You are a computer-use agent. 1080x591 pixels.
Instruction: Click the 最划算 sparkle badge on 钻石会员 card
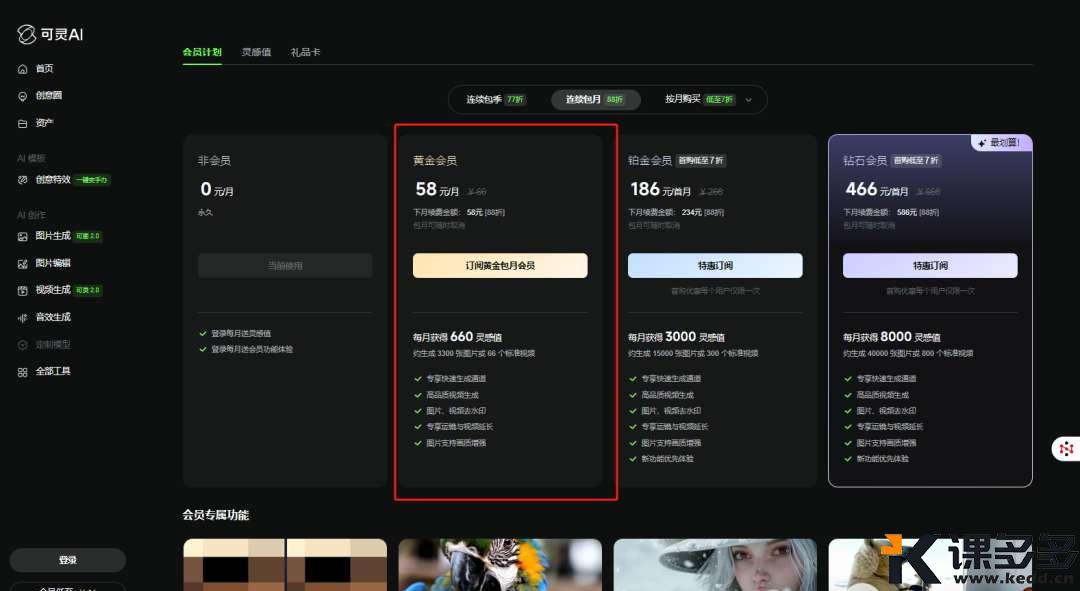[999, 143]
